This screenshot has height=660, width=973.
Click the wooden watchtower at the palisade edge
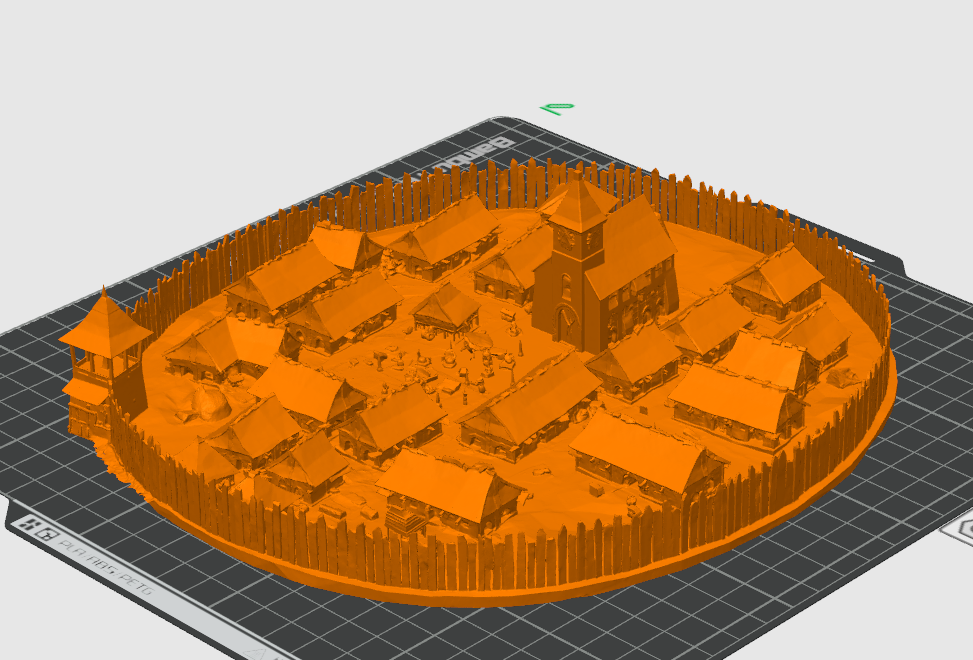point(104,363)
